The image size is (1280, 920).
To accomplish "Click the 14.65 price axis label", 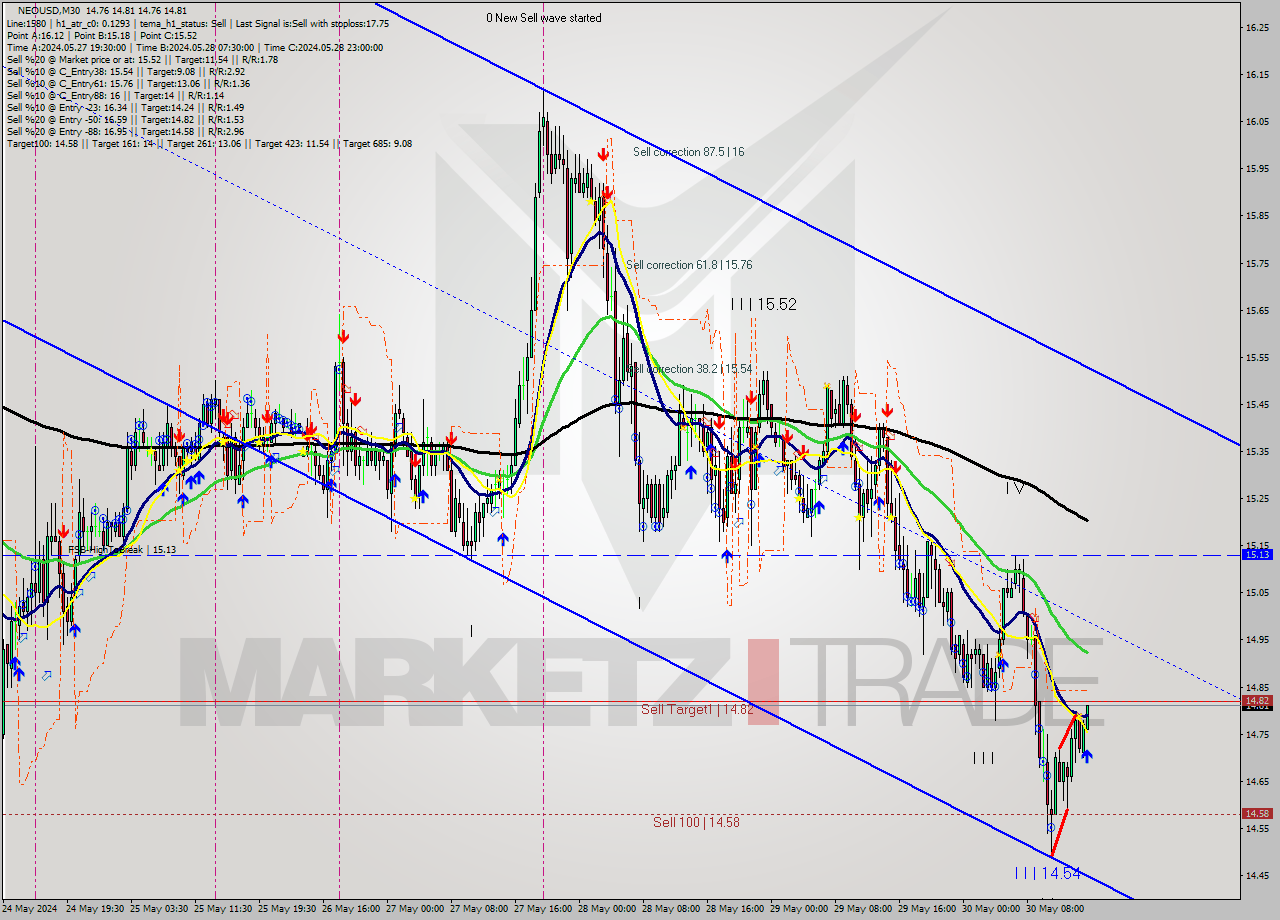I will coord(1256,781).
